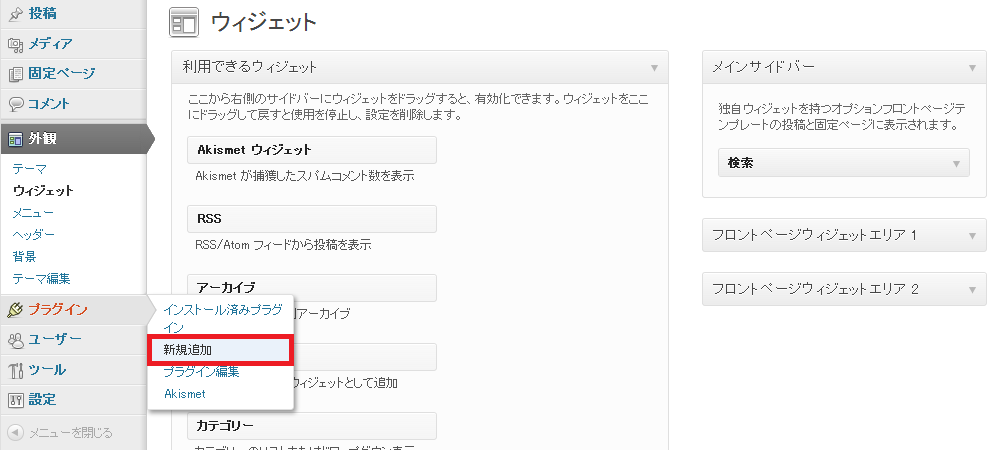Collapse the sidebar with メニューを閉じる arrow
The image size is (995, 450).
15,433
